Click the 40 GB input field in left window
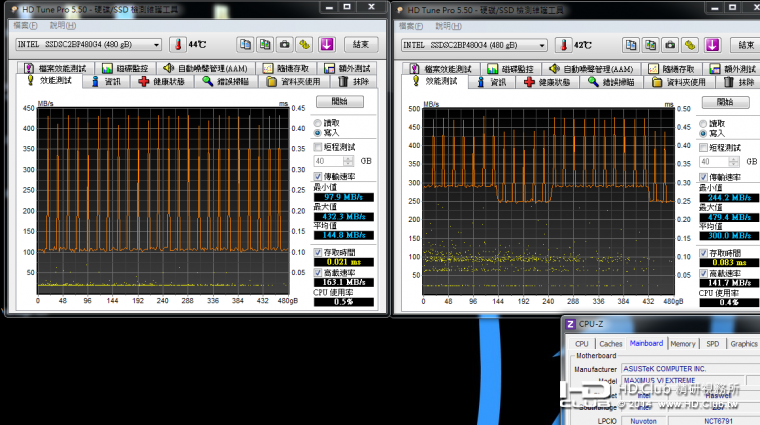Screen dimensions: 760x425 329,161
